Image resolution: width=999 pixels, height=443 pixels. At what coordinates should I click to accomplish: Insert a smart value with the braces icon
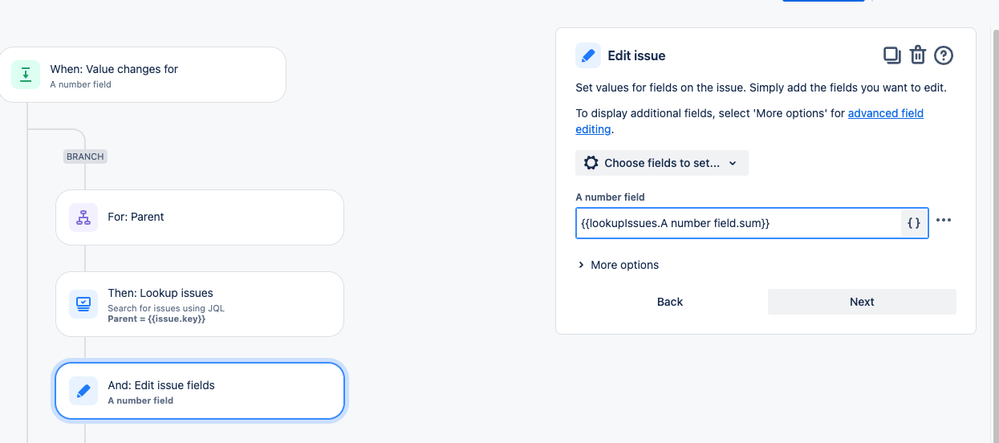[x=914, y=223]
